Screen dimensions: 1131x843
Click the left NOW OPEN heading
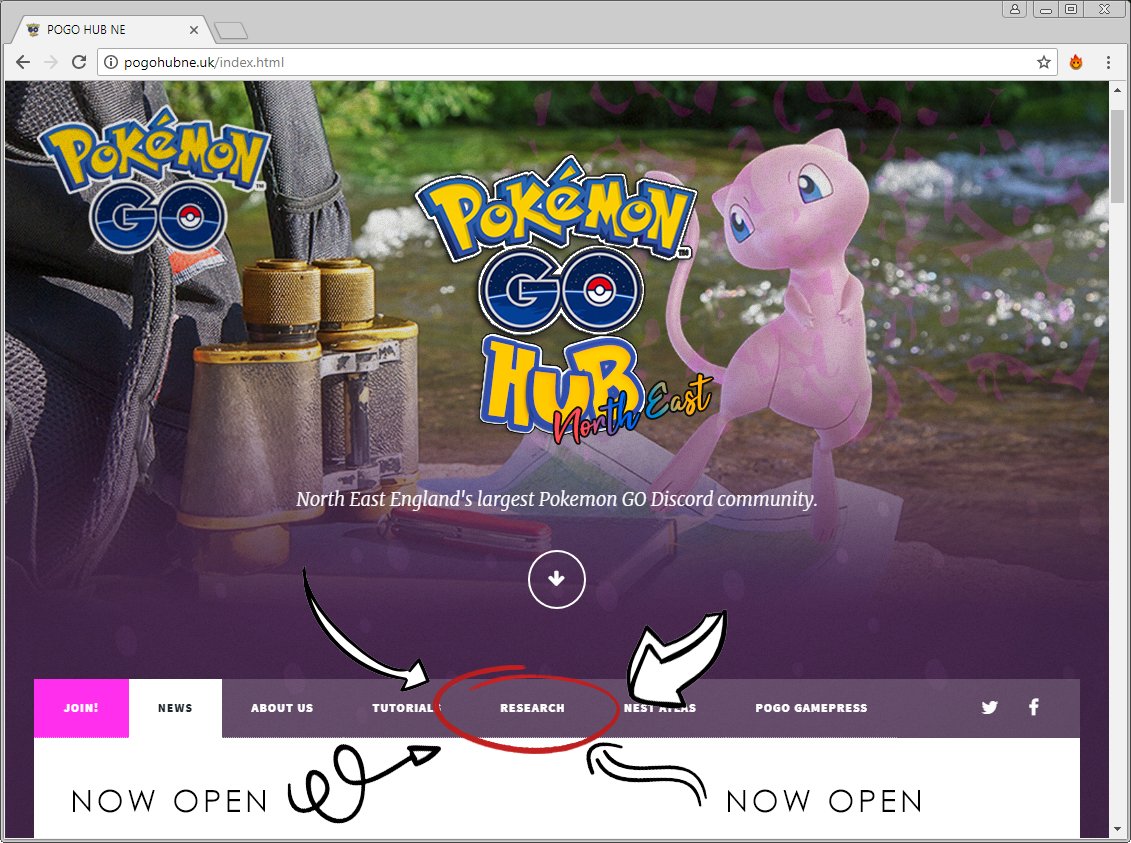tap(170, 801)
